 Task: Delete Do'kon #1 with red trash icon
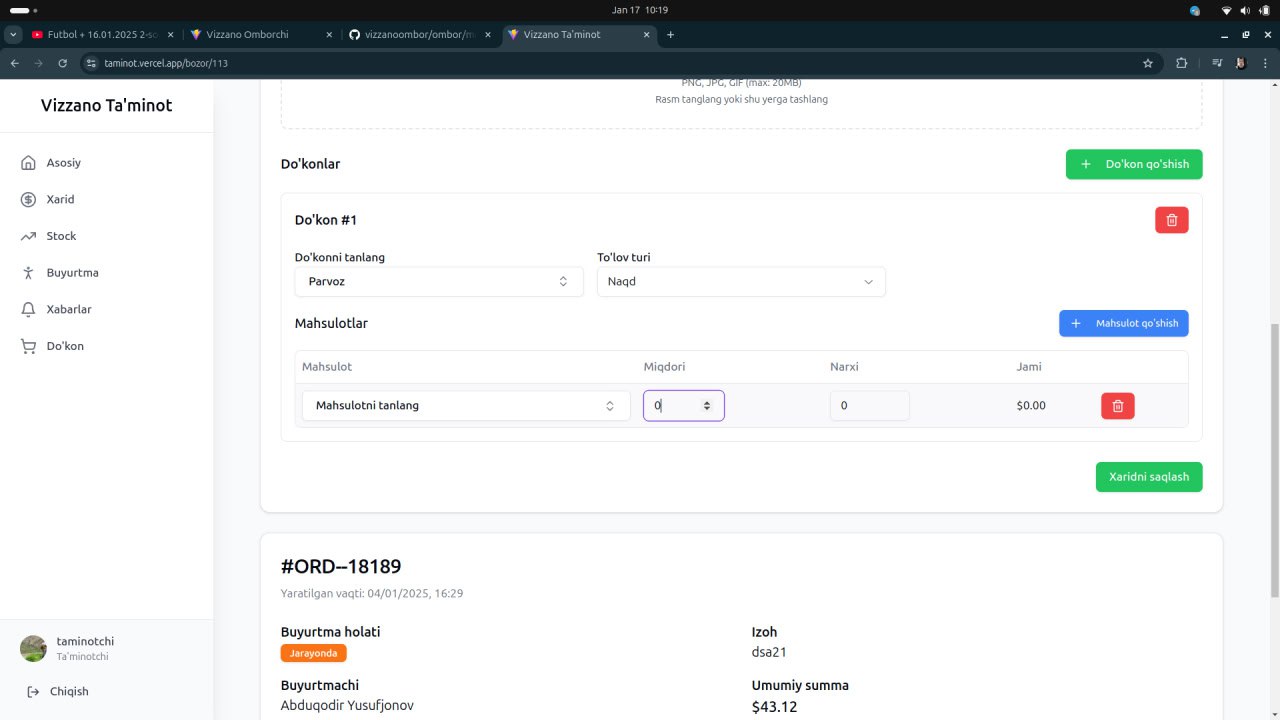pyautogui.click(x=1171, y=220)
